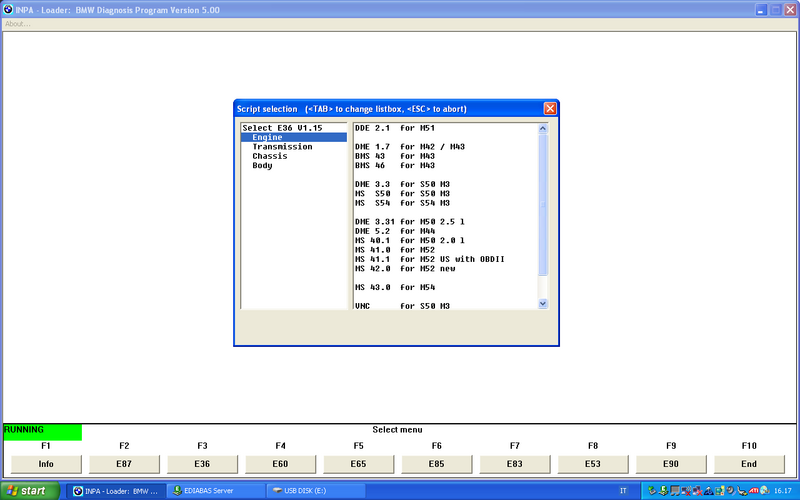Switch to USB DISK (E:) taskbar item
The height and width of the screenshot is (500, 800).
pos(316,491)
